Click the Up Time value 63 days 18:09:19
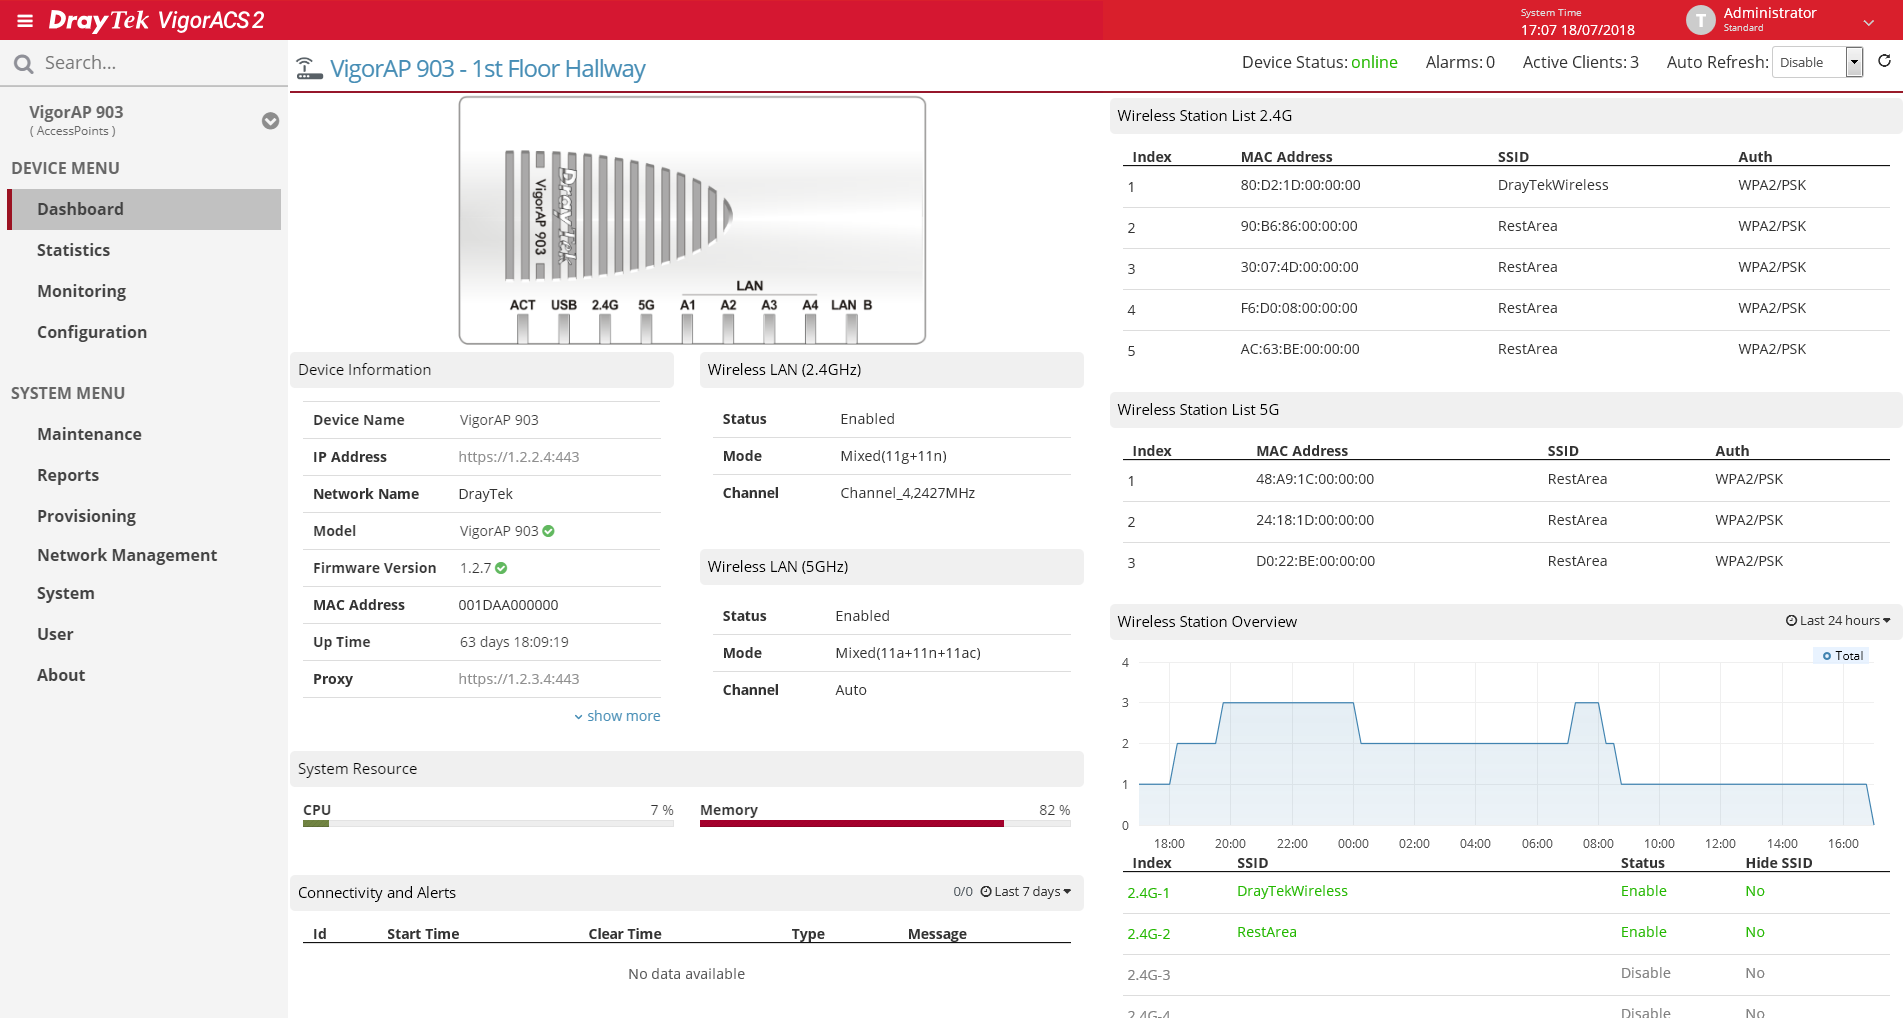This screenshot has width=1903, height=1018. pyautogui.click(x=514, y=642)
